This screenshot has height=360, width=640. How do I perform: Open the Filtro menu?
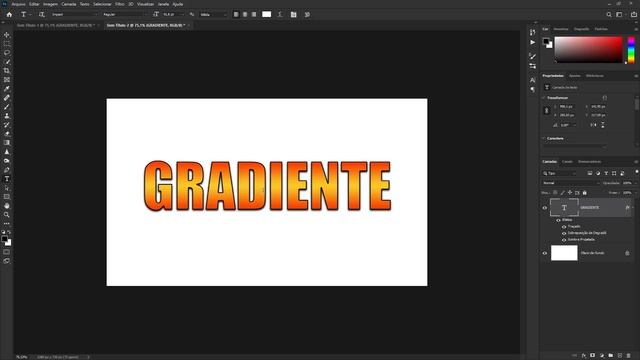(120, 4)
